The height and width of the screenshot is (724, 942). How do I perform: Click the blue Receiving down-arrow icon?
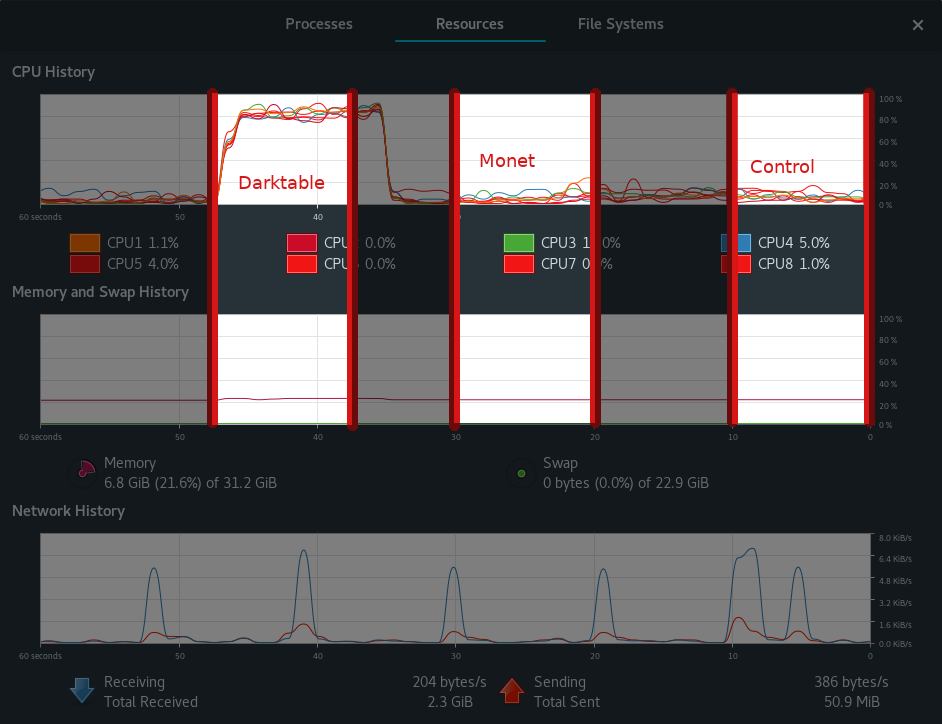(x=82, y=690)
